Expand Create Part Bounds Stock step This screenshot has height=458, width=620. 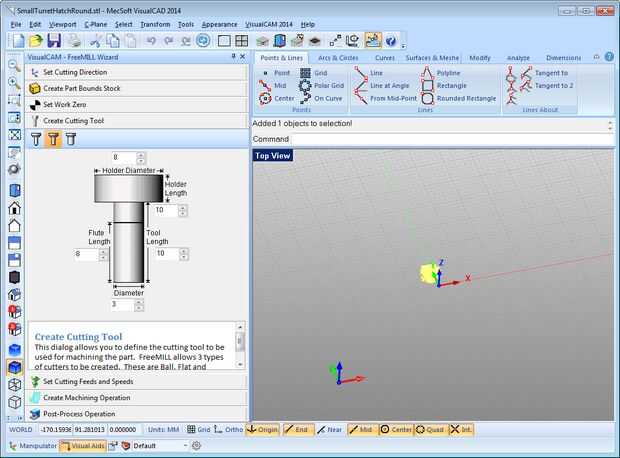(x=136, y=88)
